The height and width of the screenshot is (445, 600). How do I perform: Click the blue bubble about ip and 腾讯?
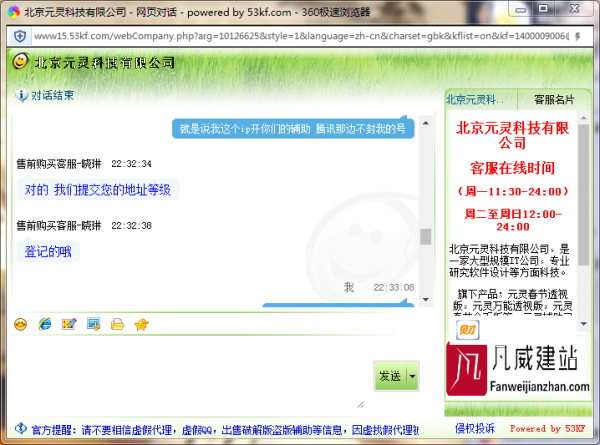click(293, 129)
